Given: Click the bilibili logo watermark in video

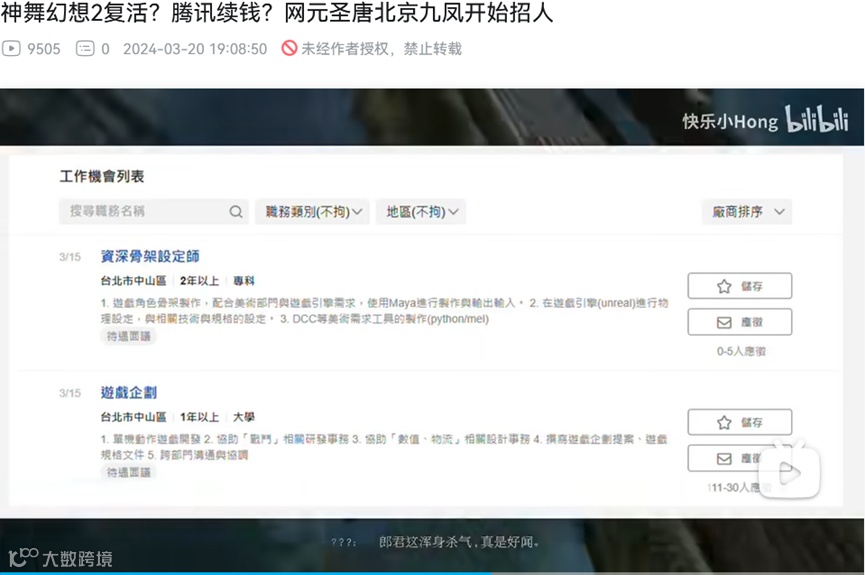Looking at the screenshot, I should [x=816, y=119].
